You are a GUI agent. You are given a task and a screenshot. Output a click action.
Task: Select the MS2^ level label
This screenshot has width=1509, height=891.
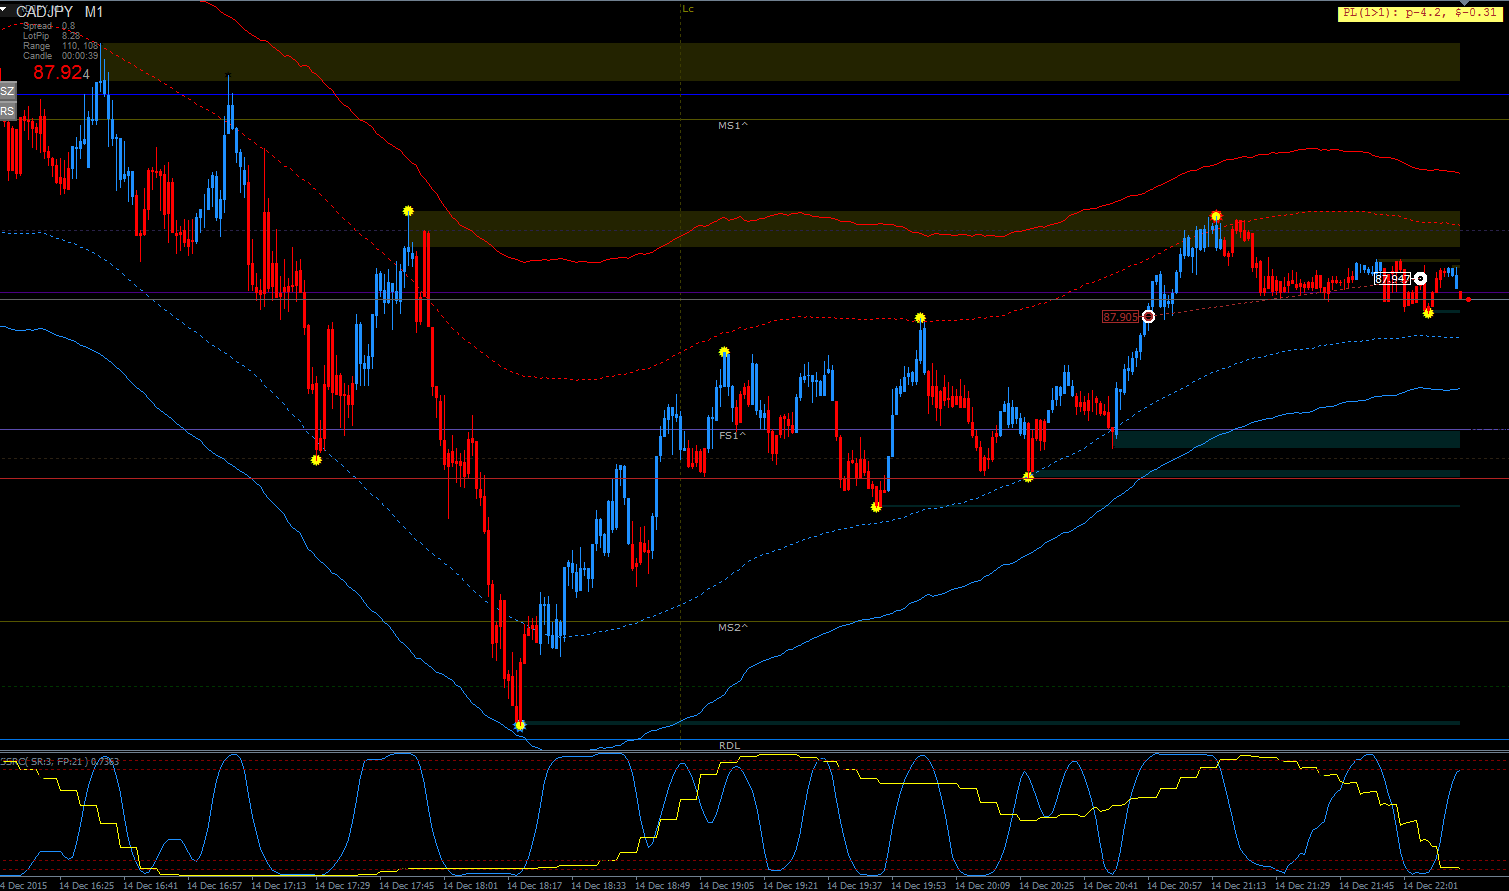point(733,628)
